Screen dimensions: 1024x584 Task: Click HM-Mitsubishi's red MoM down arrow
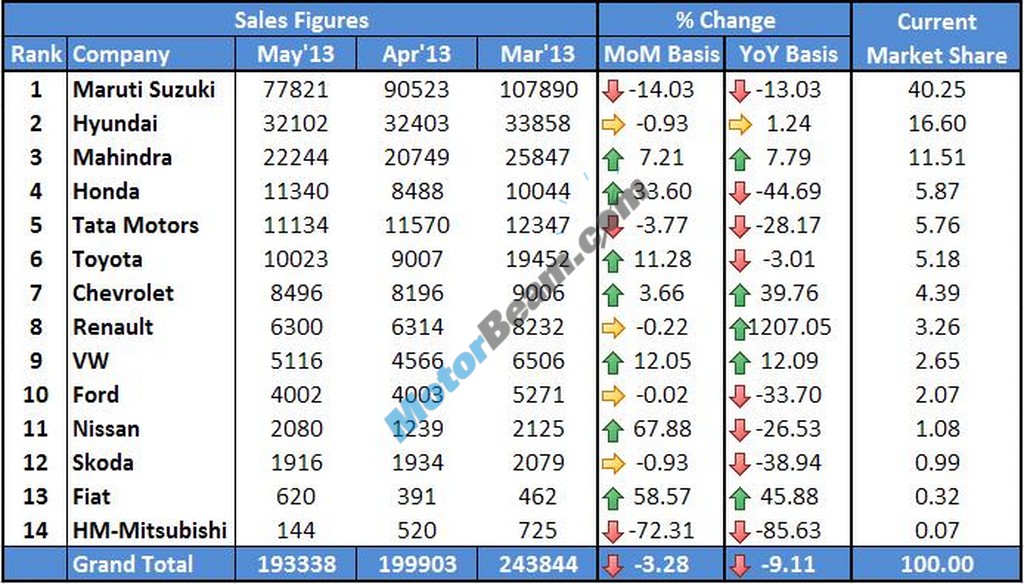point(613,532)
